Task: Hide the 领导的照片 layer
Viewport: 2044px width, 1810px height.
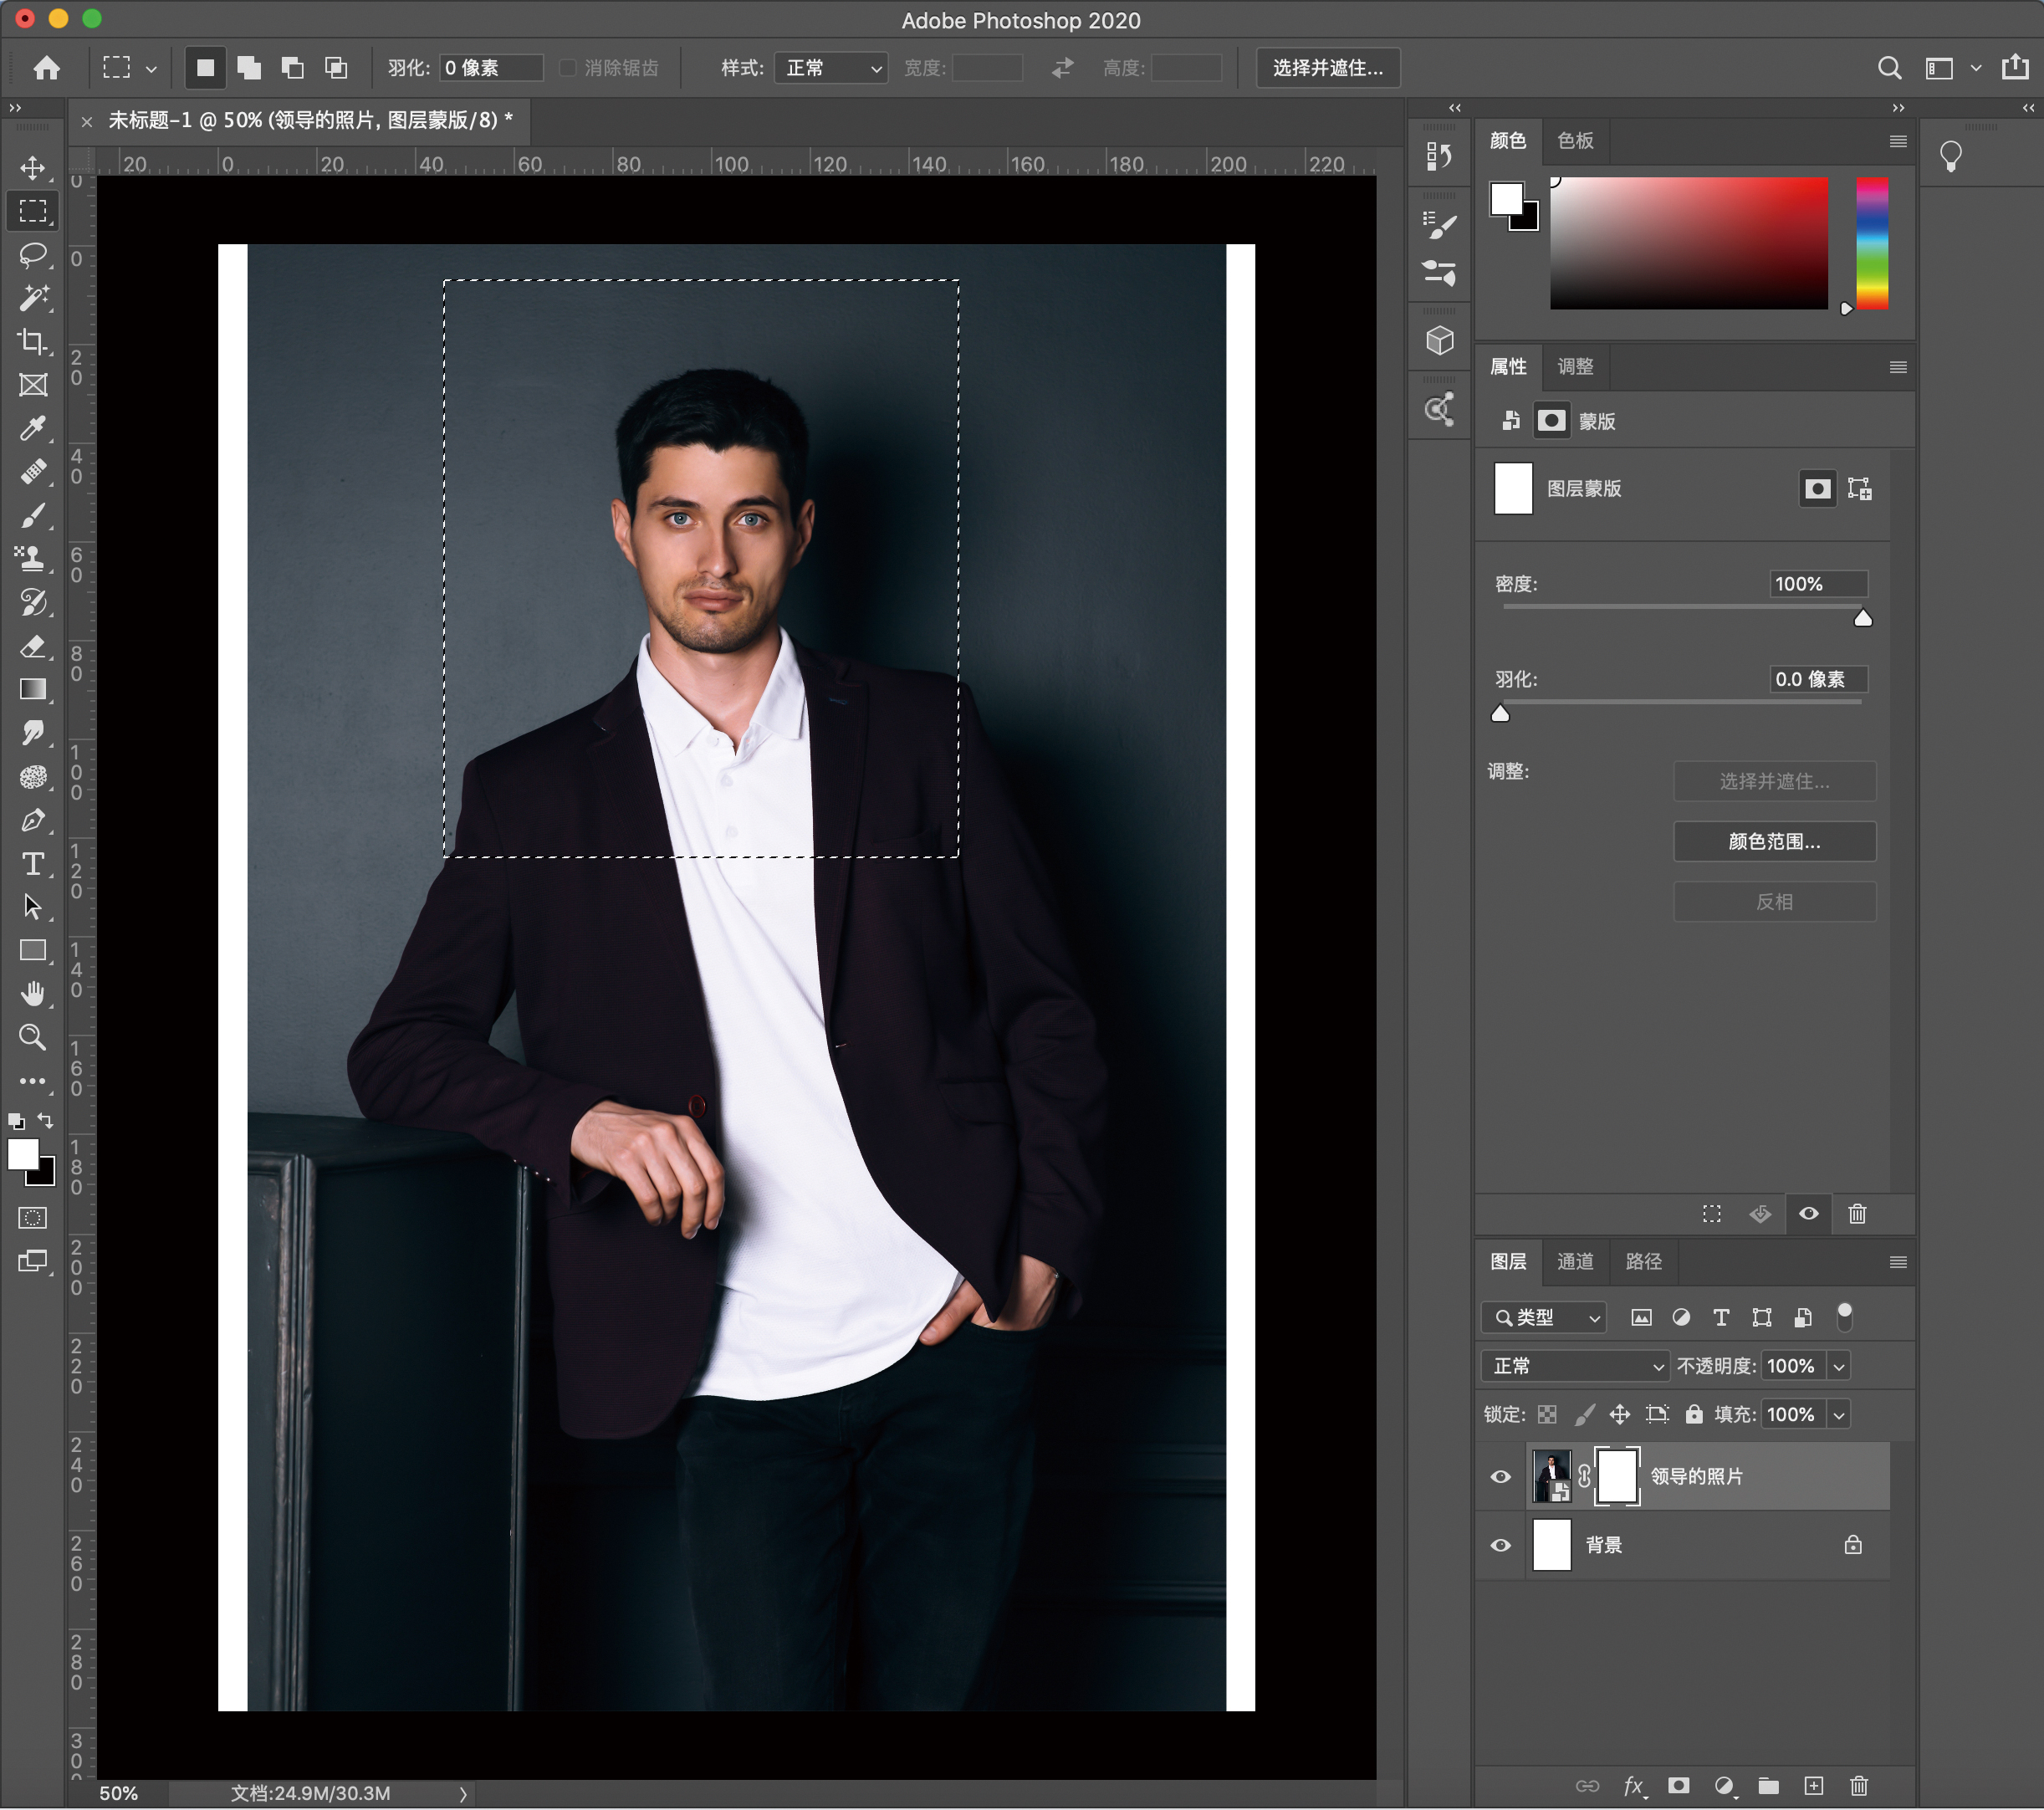Action: point(1501,1477)
